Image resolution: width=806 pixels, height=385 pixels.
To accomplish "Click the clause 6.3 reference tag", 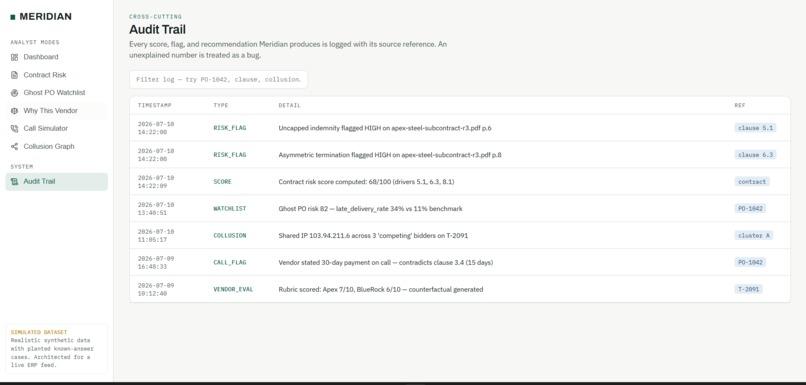I will click(x=755, y=155).
